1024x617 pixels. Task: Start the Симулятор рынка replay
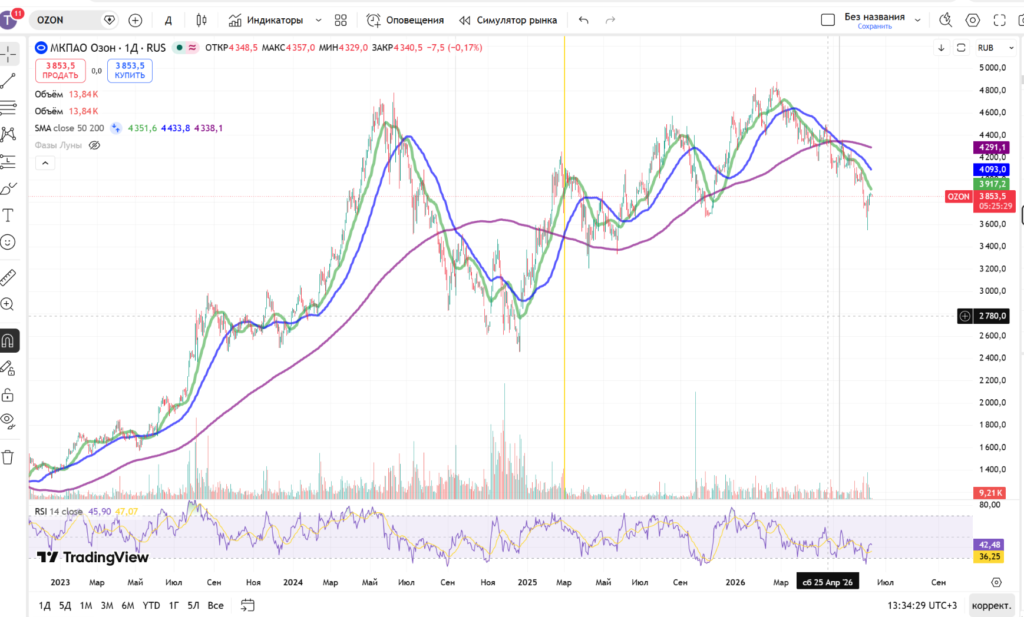click(x=508, y=20)
